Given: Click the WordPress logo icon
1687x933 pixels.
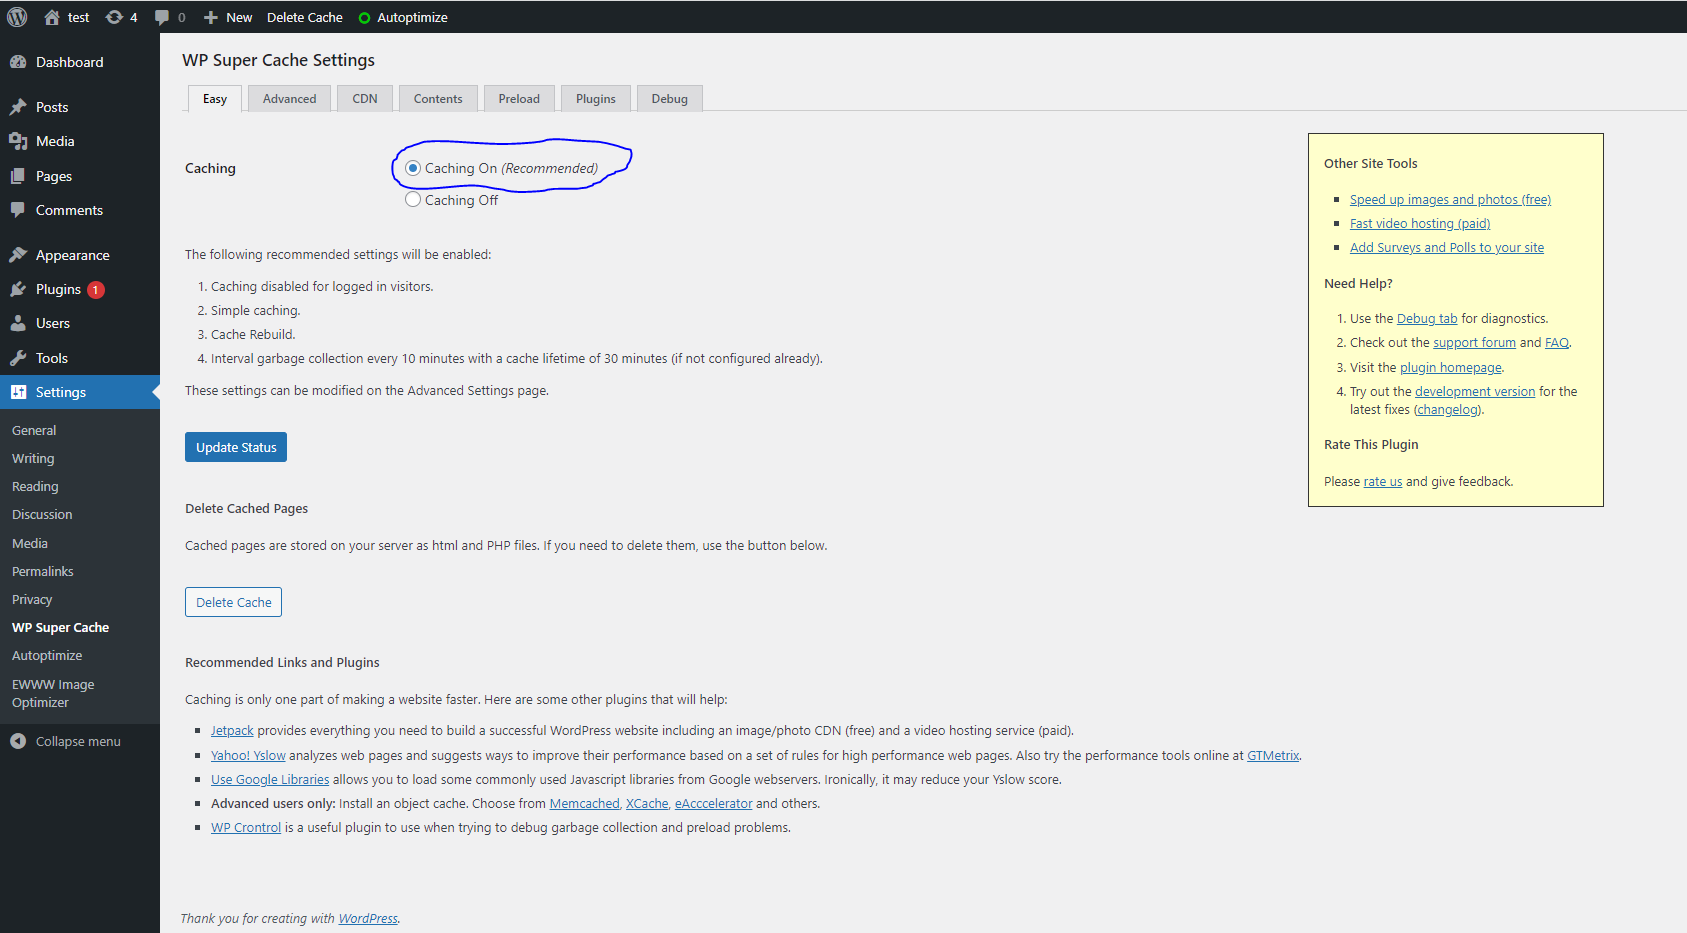Looking at the screenshot, I should pyautogui.click(x=17, y=17).
